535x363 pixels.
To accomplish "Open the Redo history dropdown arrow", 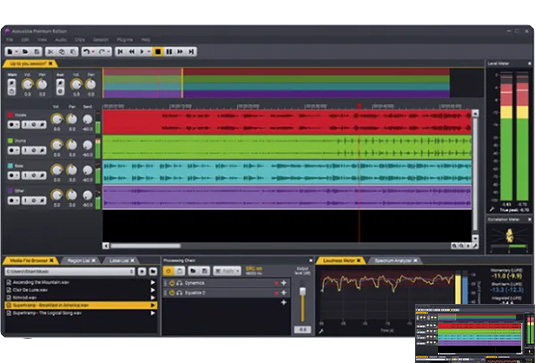I will [109, 52].
